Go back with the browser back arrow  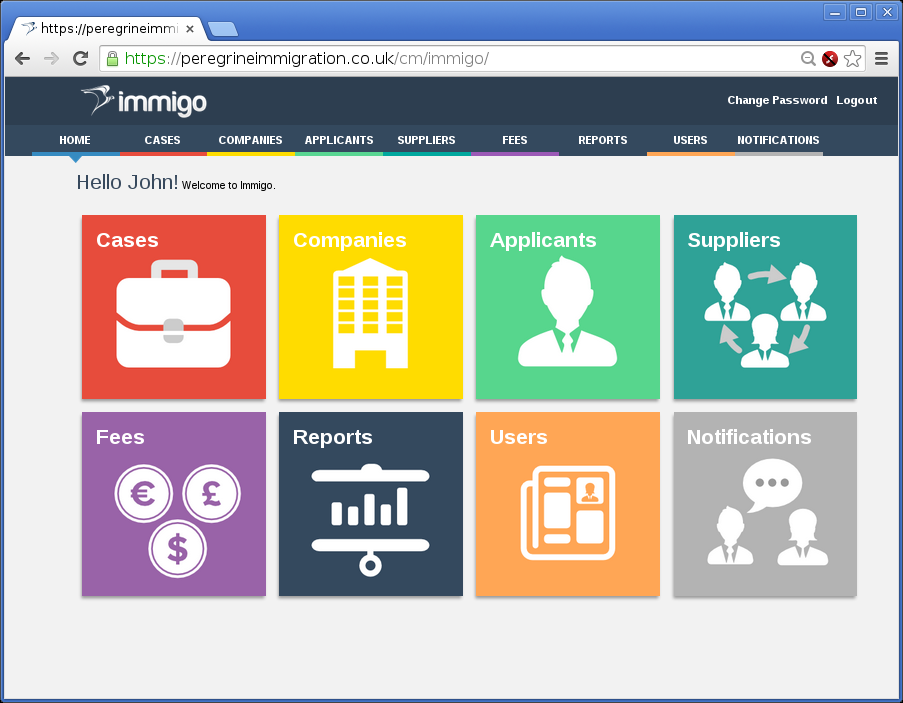(x=22, y=58)
